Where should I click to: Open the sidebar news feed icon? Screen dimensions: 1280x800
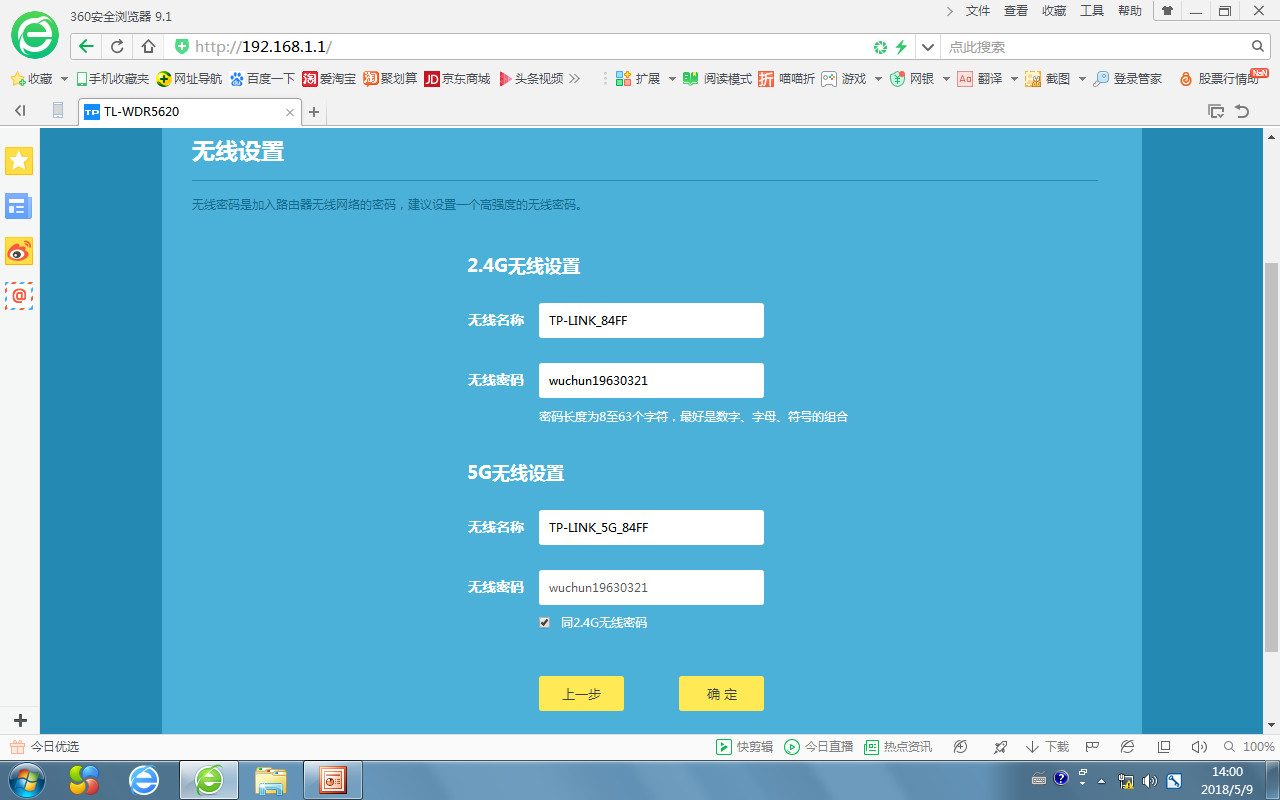pyautogui.click(x=19, y=206)
